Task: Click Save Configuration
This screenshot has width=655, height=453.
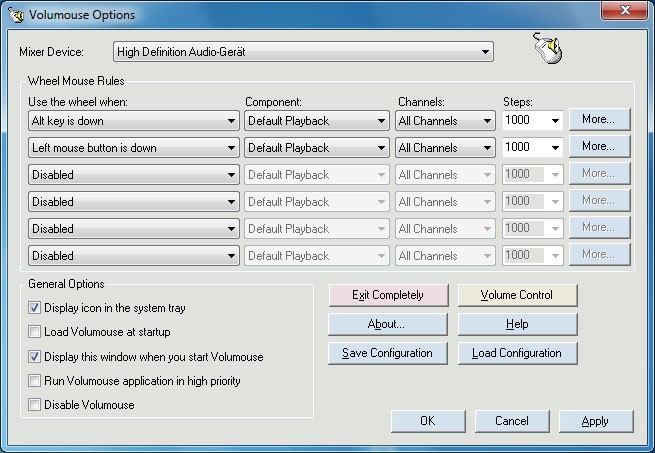Action: (x=388, y=353)
